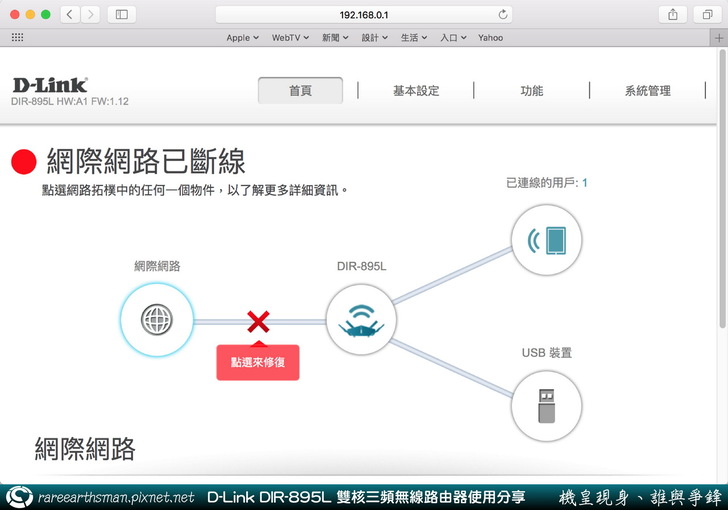This screenshot has width=728, height=510.
Task: Go back with Safari back arrow
Action: pyautogui.click(x=70, y=15)
